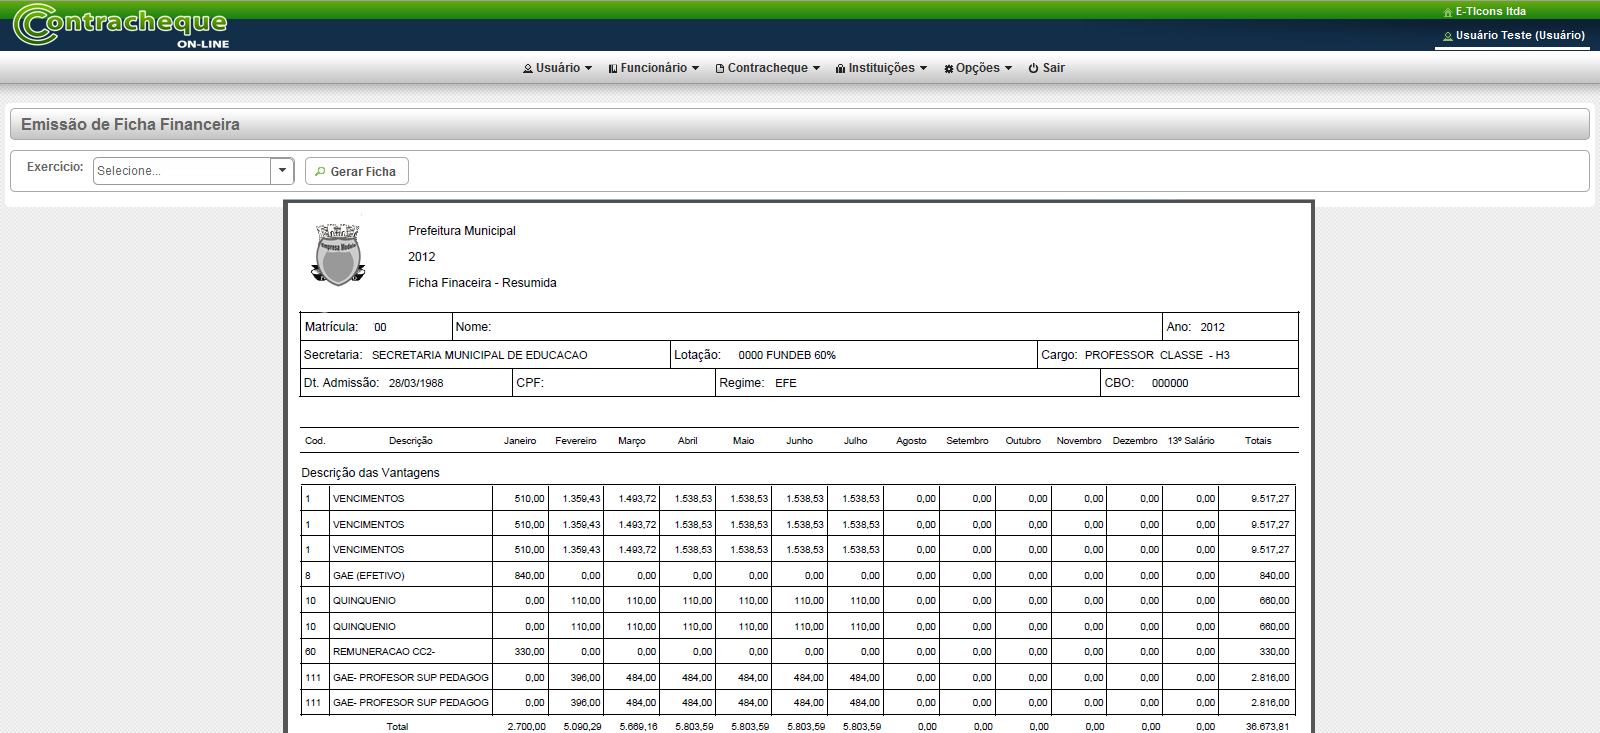Image resolution: width=1600 pixels, height=733 pixels.
Task: Click the building icon next to Instituições
Action: pos(840,69)
